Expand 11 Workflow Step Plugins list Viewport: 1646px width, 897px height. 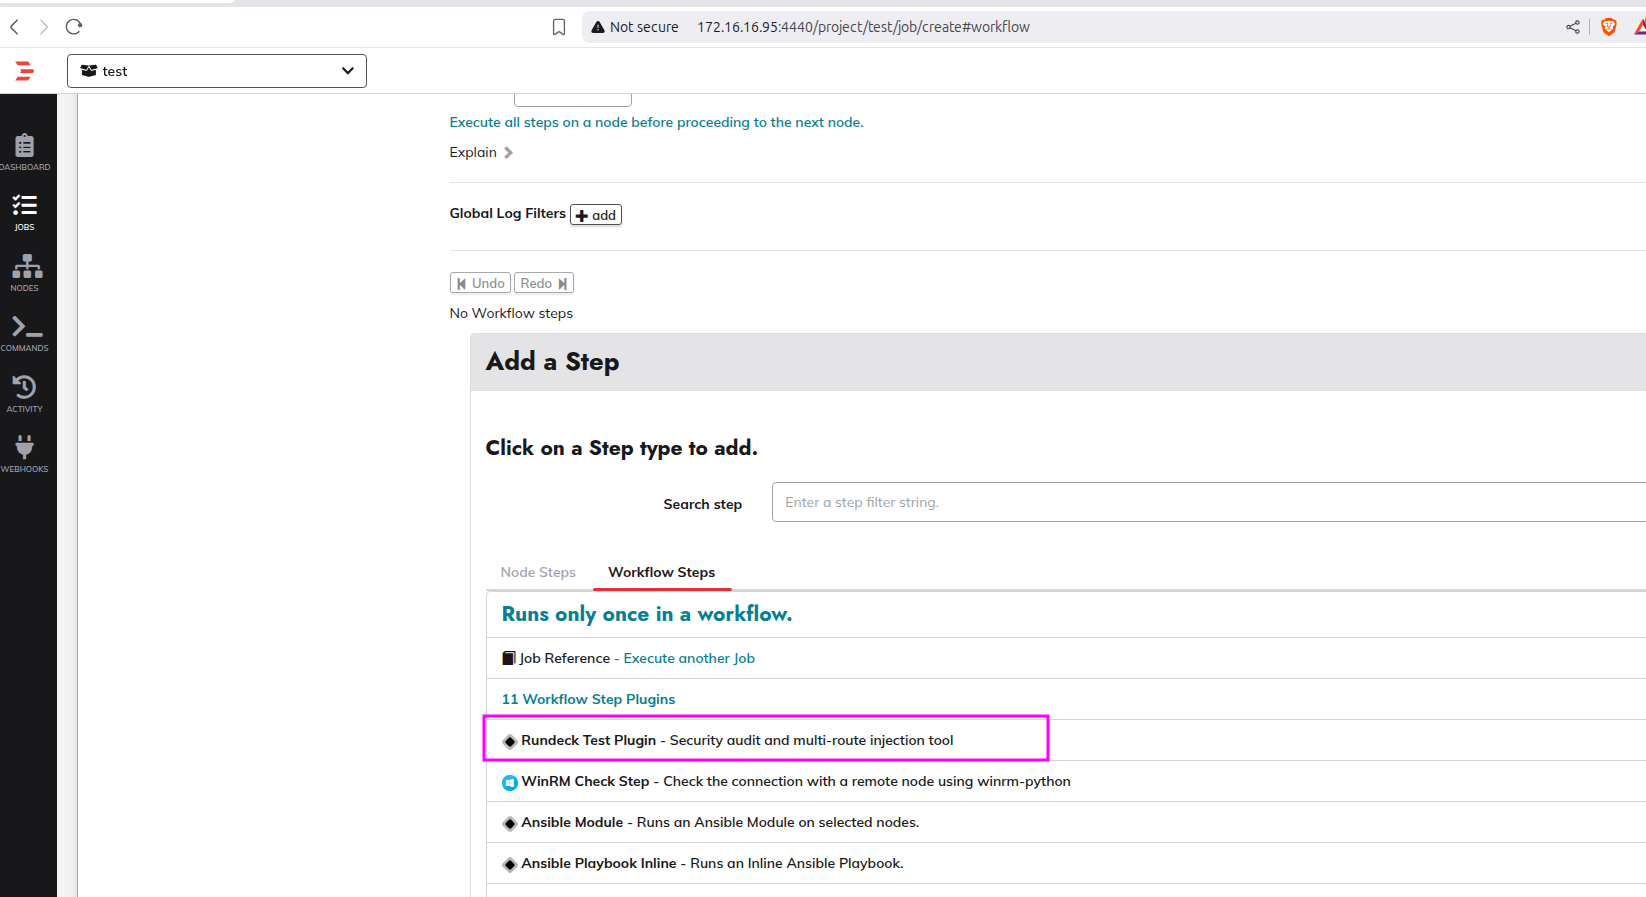tap(588, 699)
